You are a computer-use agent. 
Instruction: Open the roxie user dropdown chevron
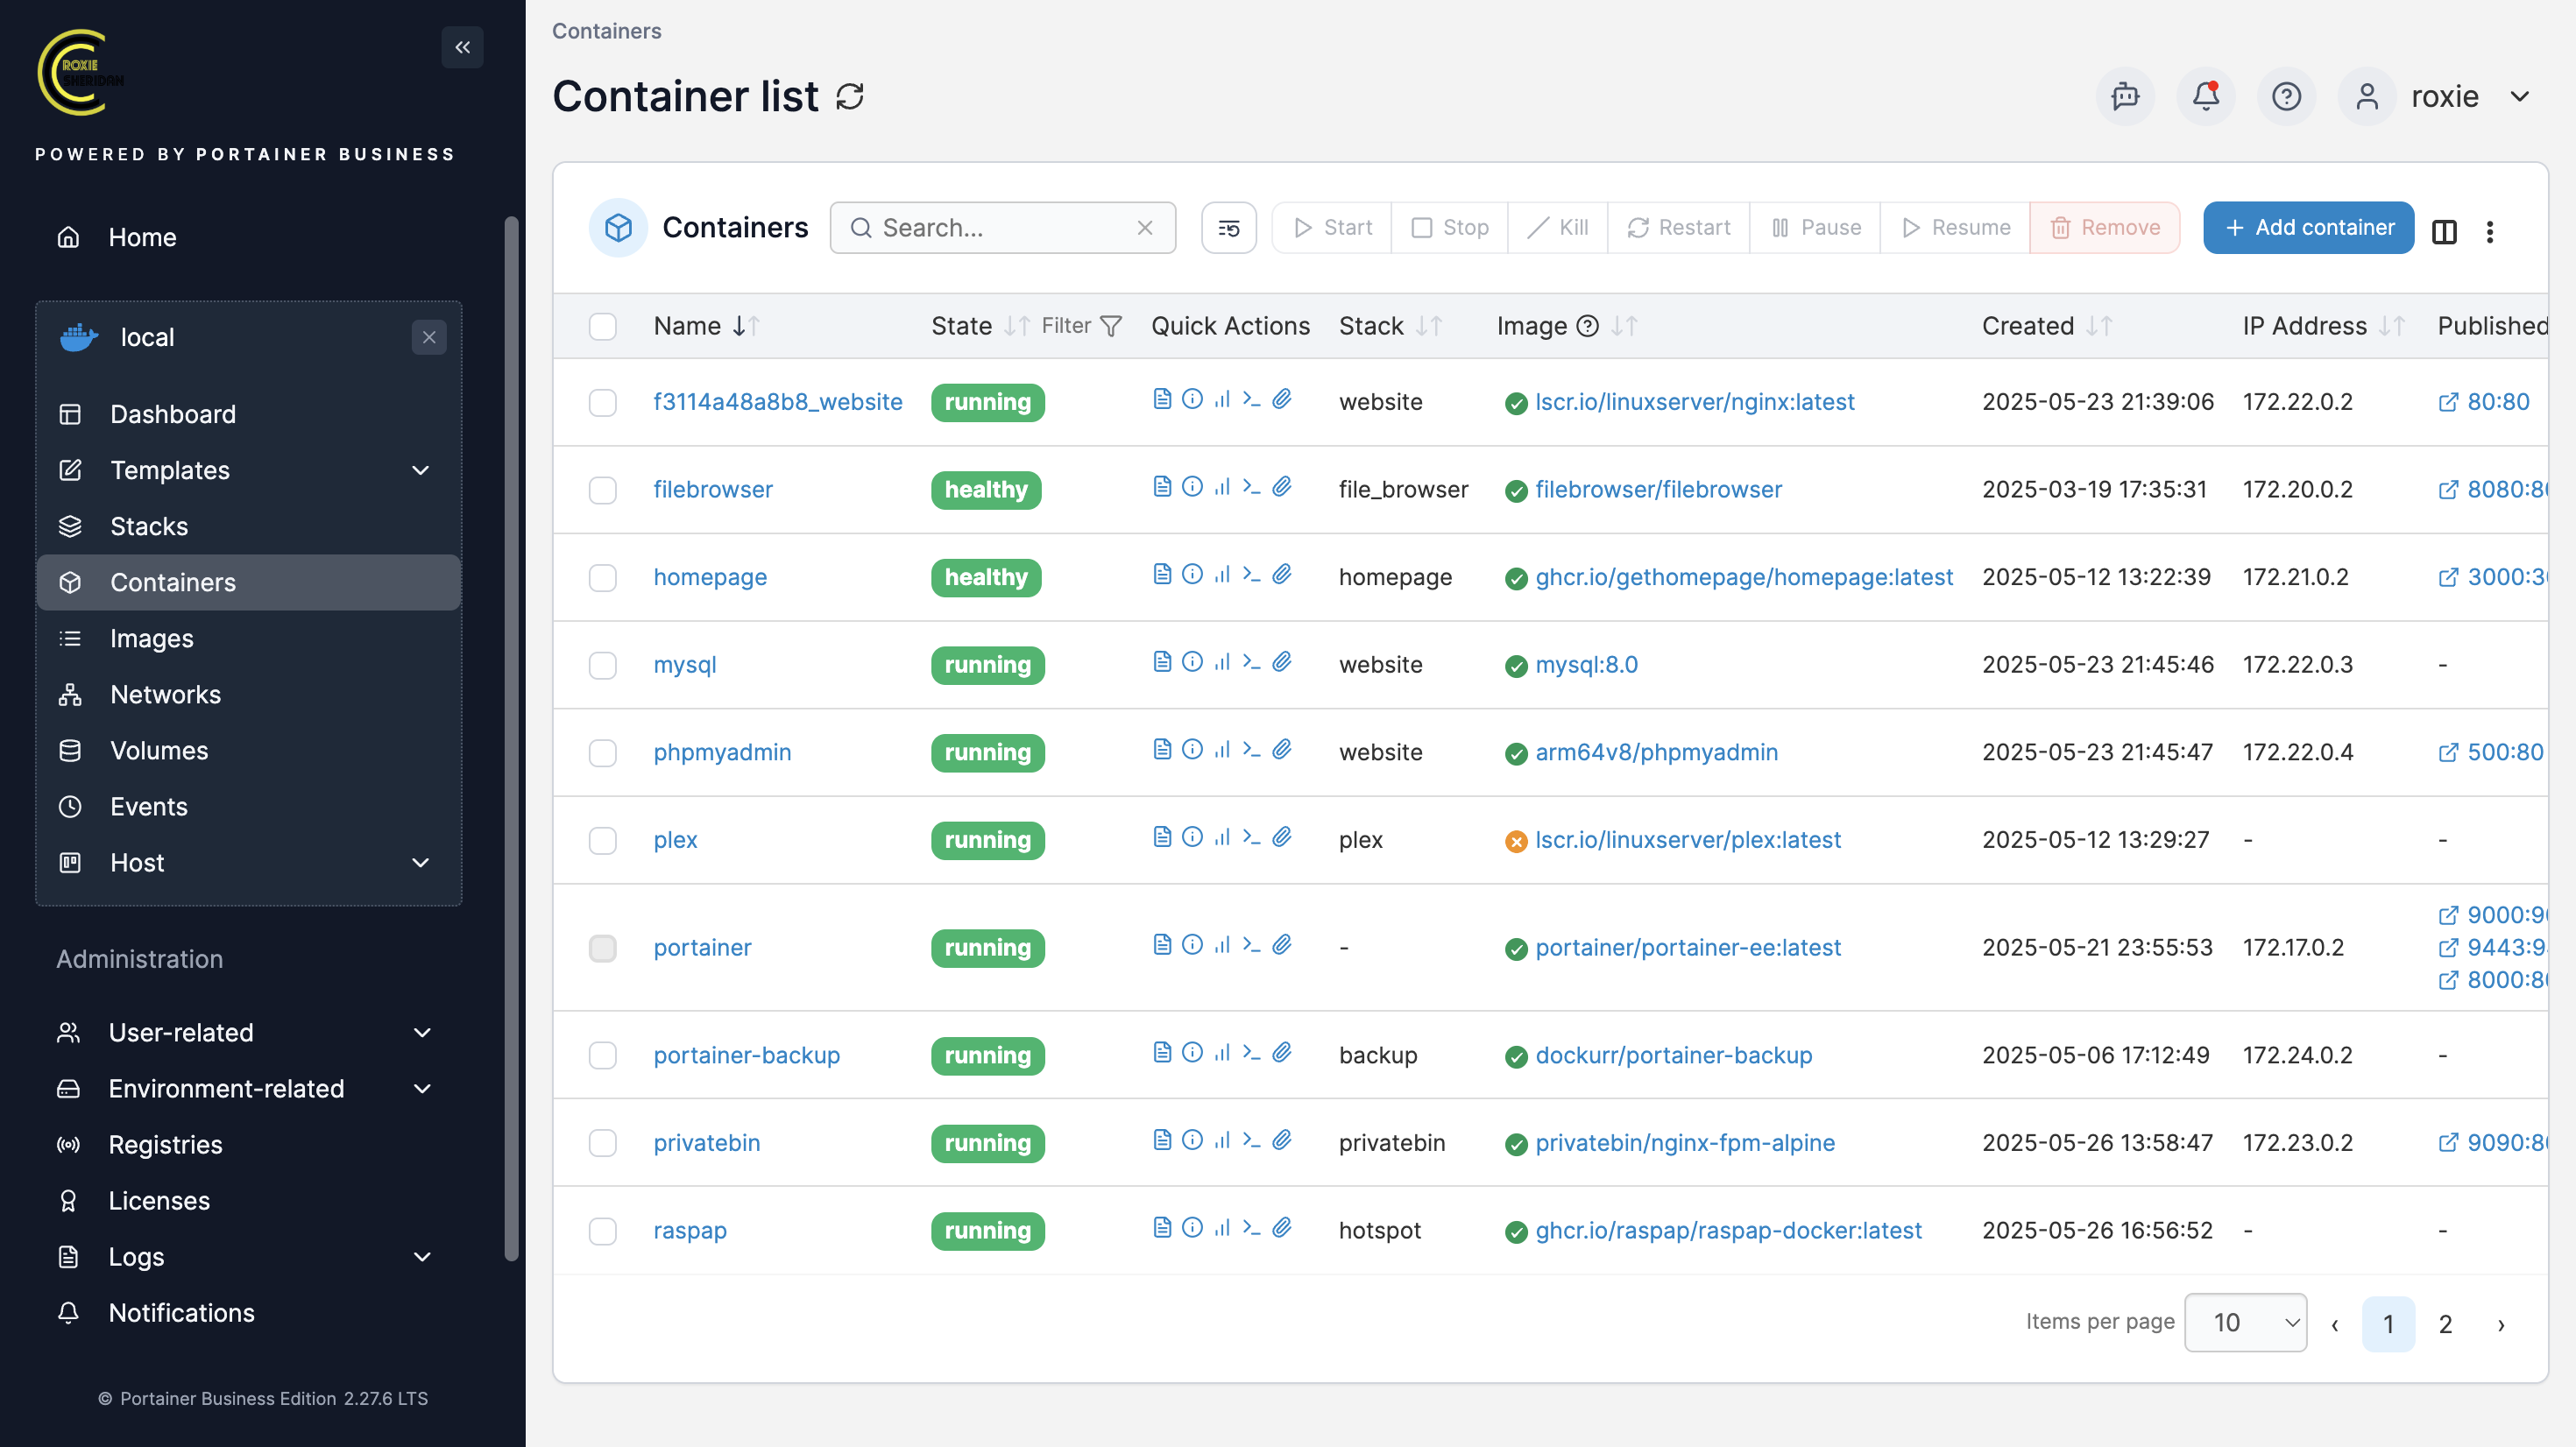(x=2520, y=96)
